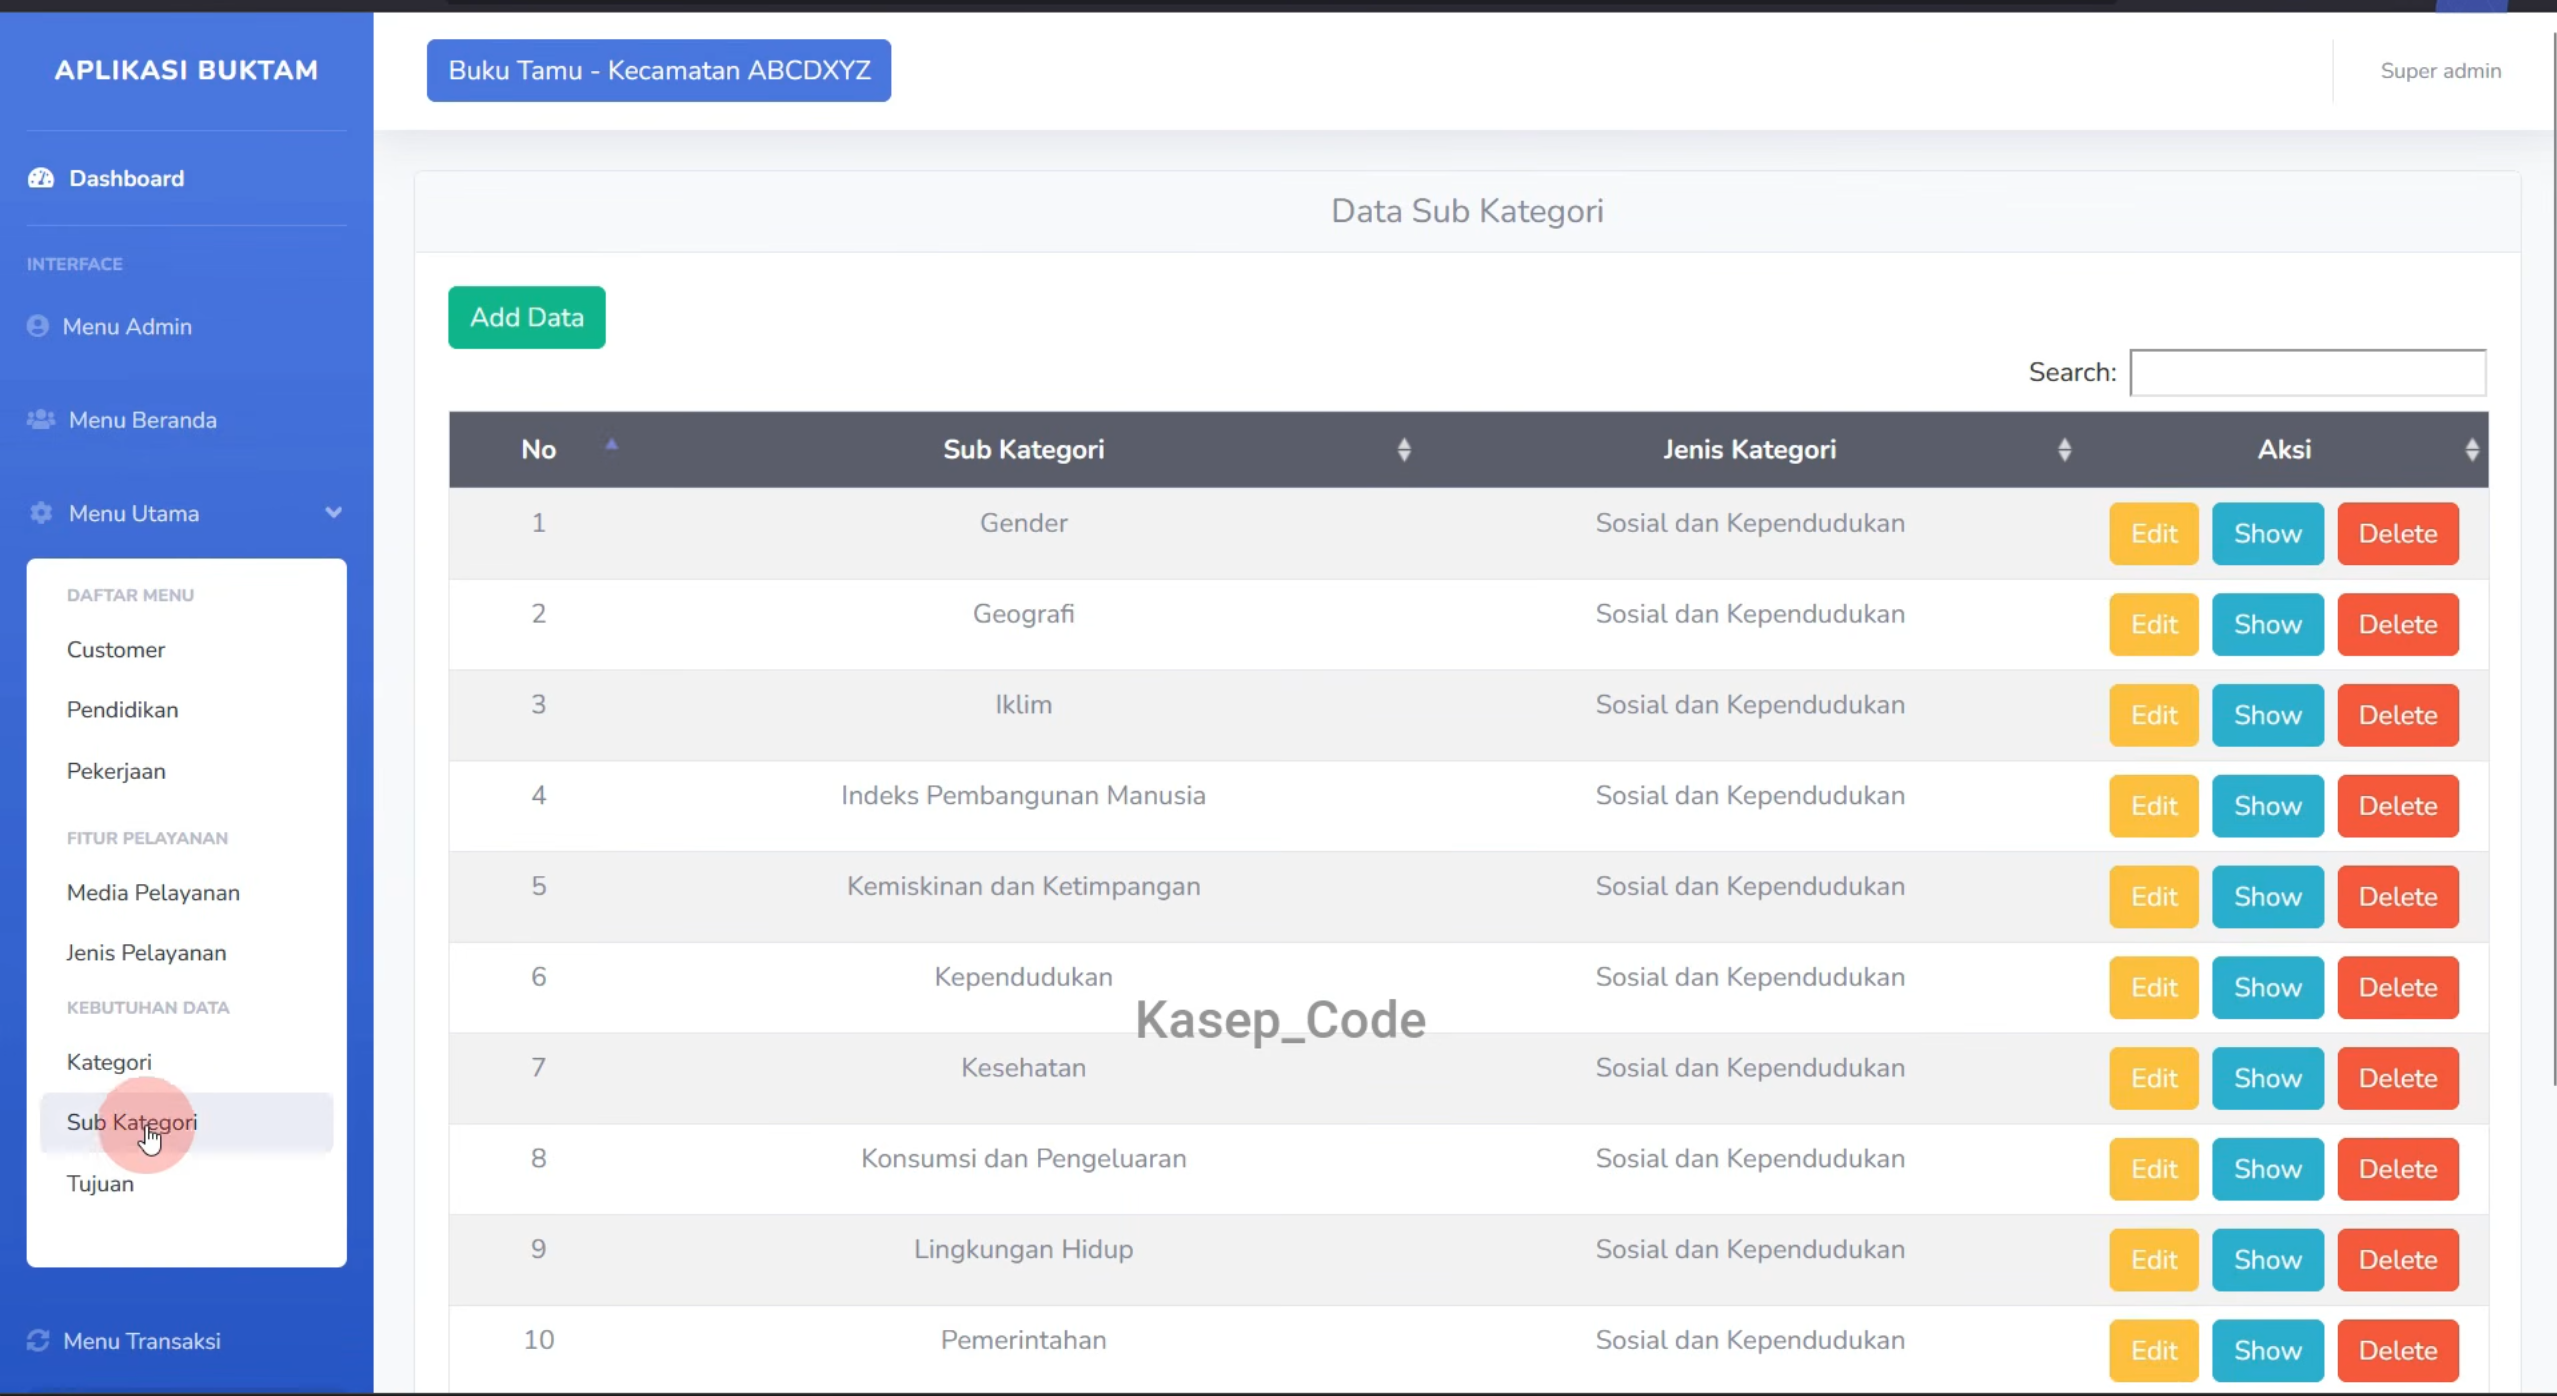Click the Aksi column sort arrows
This screenshot has height=1396, width=2557.
pos(2472,450)
